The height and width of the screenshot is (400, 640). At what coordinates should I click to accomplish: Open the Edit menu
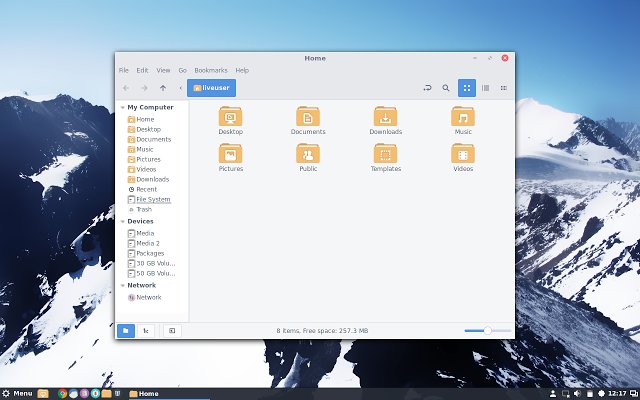(x=142, y=70)
